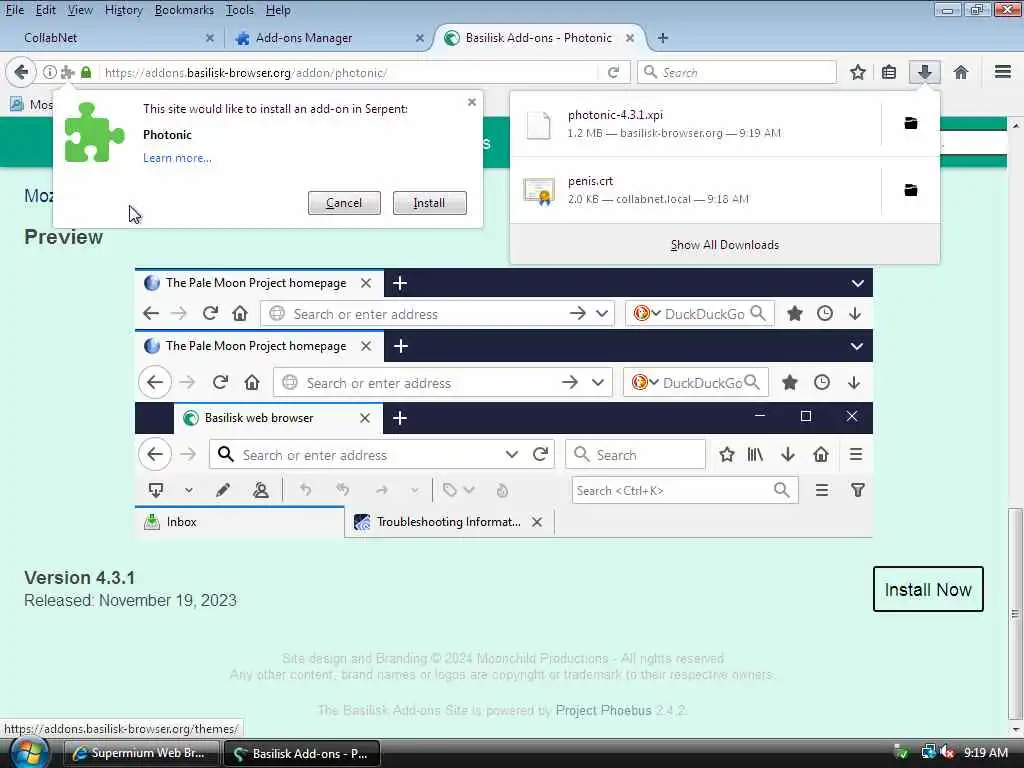
Task: Open a new tab with the plus button
Action: [663, 38]
